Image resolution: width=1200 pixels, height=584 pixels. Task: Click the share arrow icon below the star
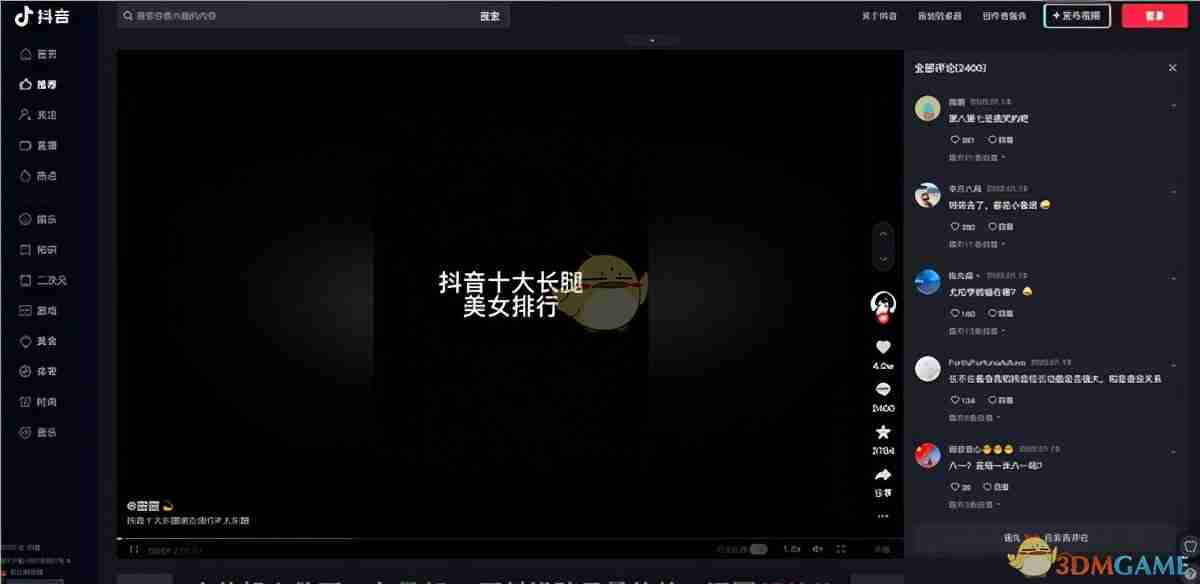[x=882, y=475]
